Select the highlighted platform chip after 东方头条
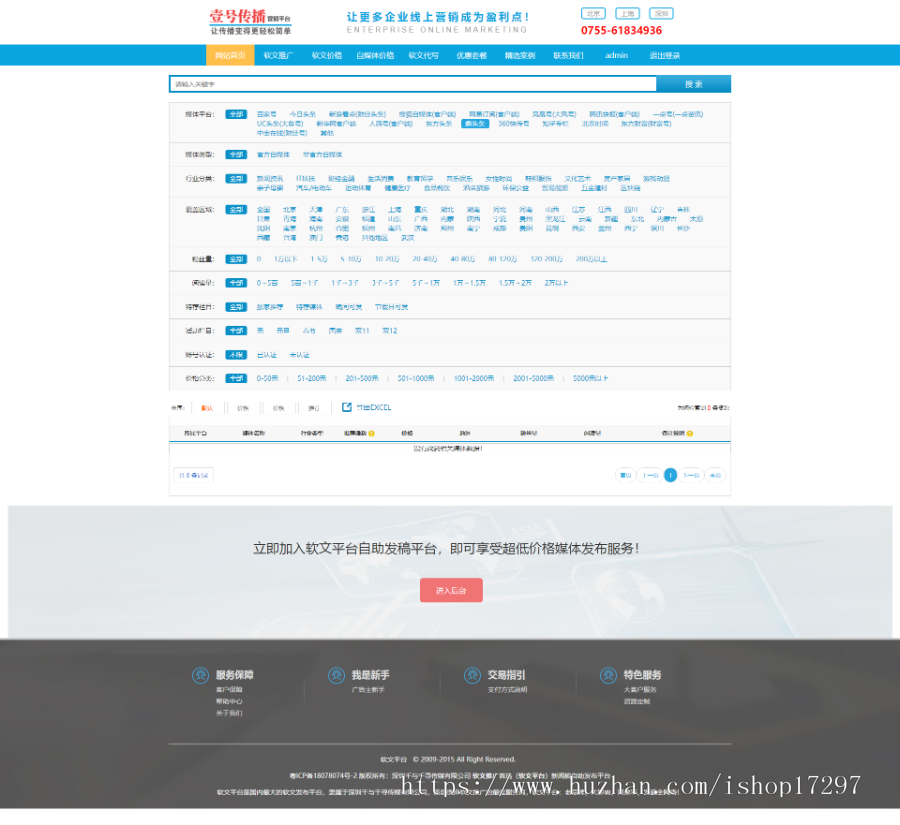Screen dimensions: 900x825 (x=475, y=123)
